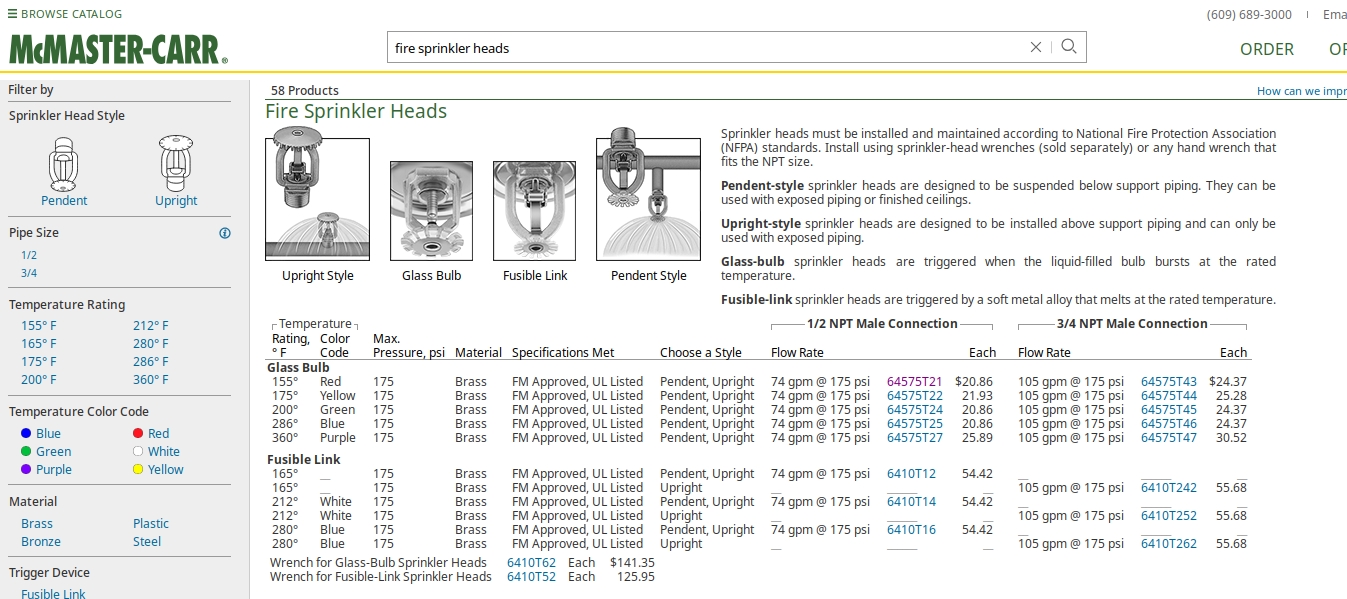Viewport: 1347px width, 599px height.
Task: Open part number 64575T45
Action: pos(1169,409)
